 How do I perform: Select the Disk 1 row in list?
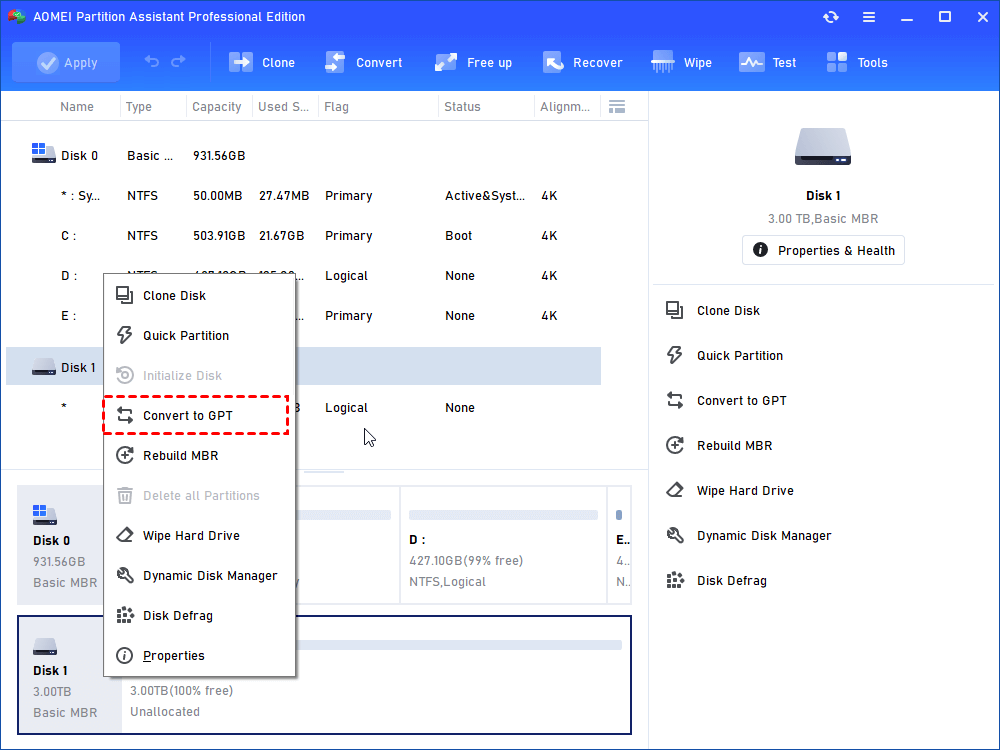click(x=304, y=367)
